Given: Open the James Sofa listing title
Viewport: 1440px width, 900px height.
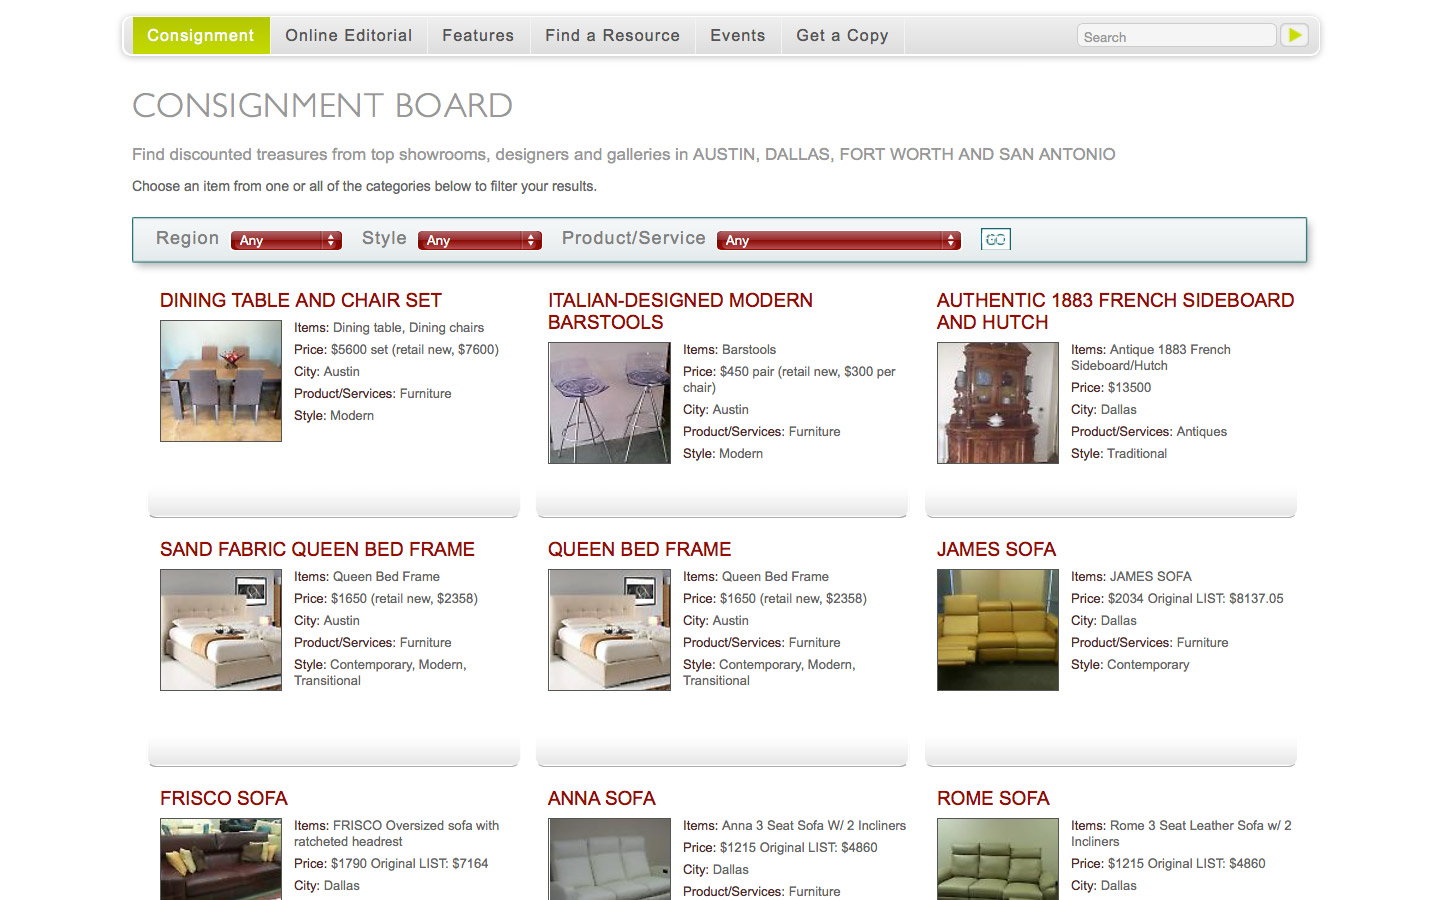Looking at the screenshot, I should [x=996, y=549].
